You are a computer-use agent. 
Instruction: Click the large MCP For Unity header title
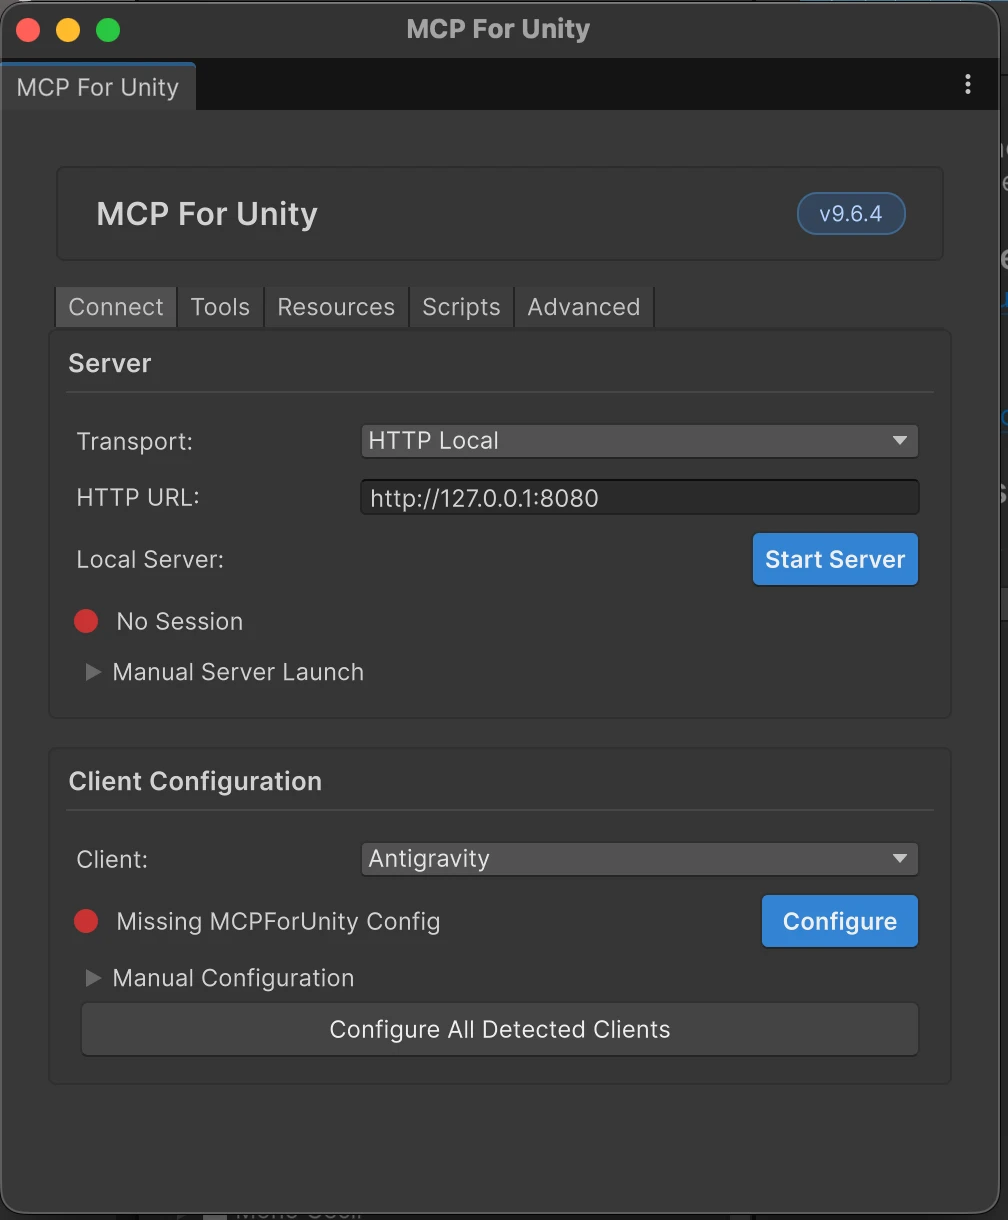point(207,214)
